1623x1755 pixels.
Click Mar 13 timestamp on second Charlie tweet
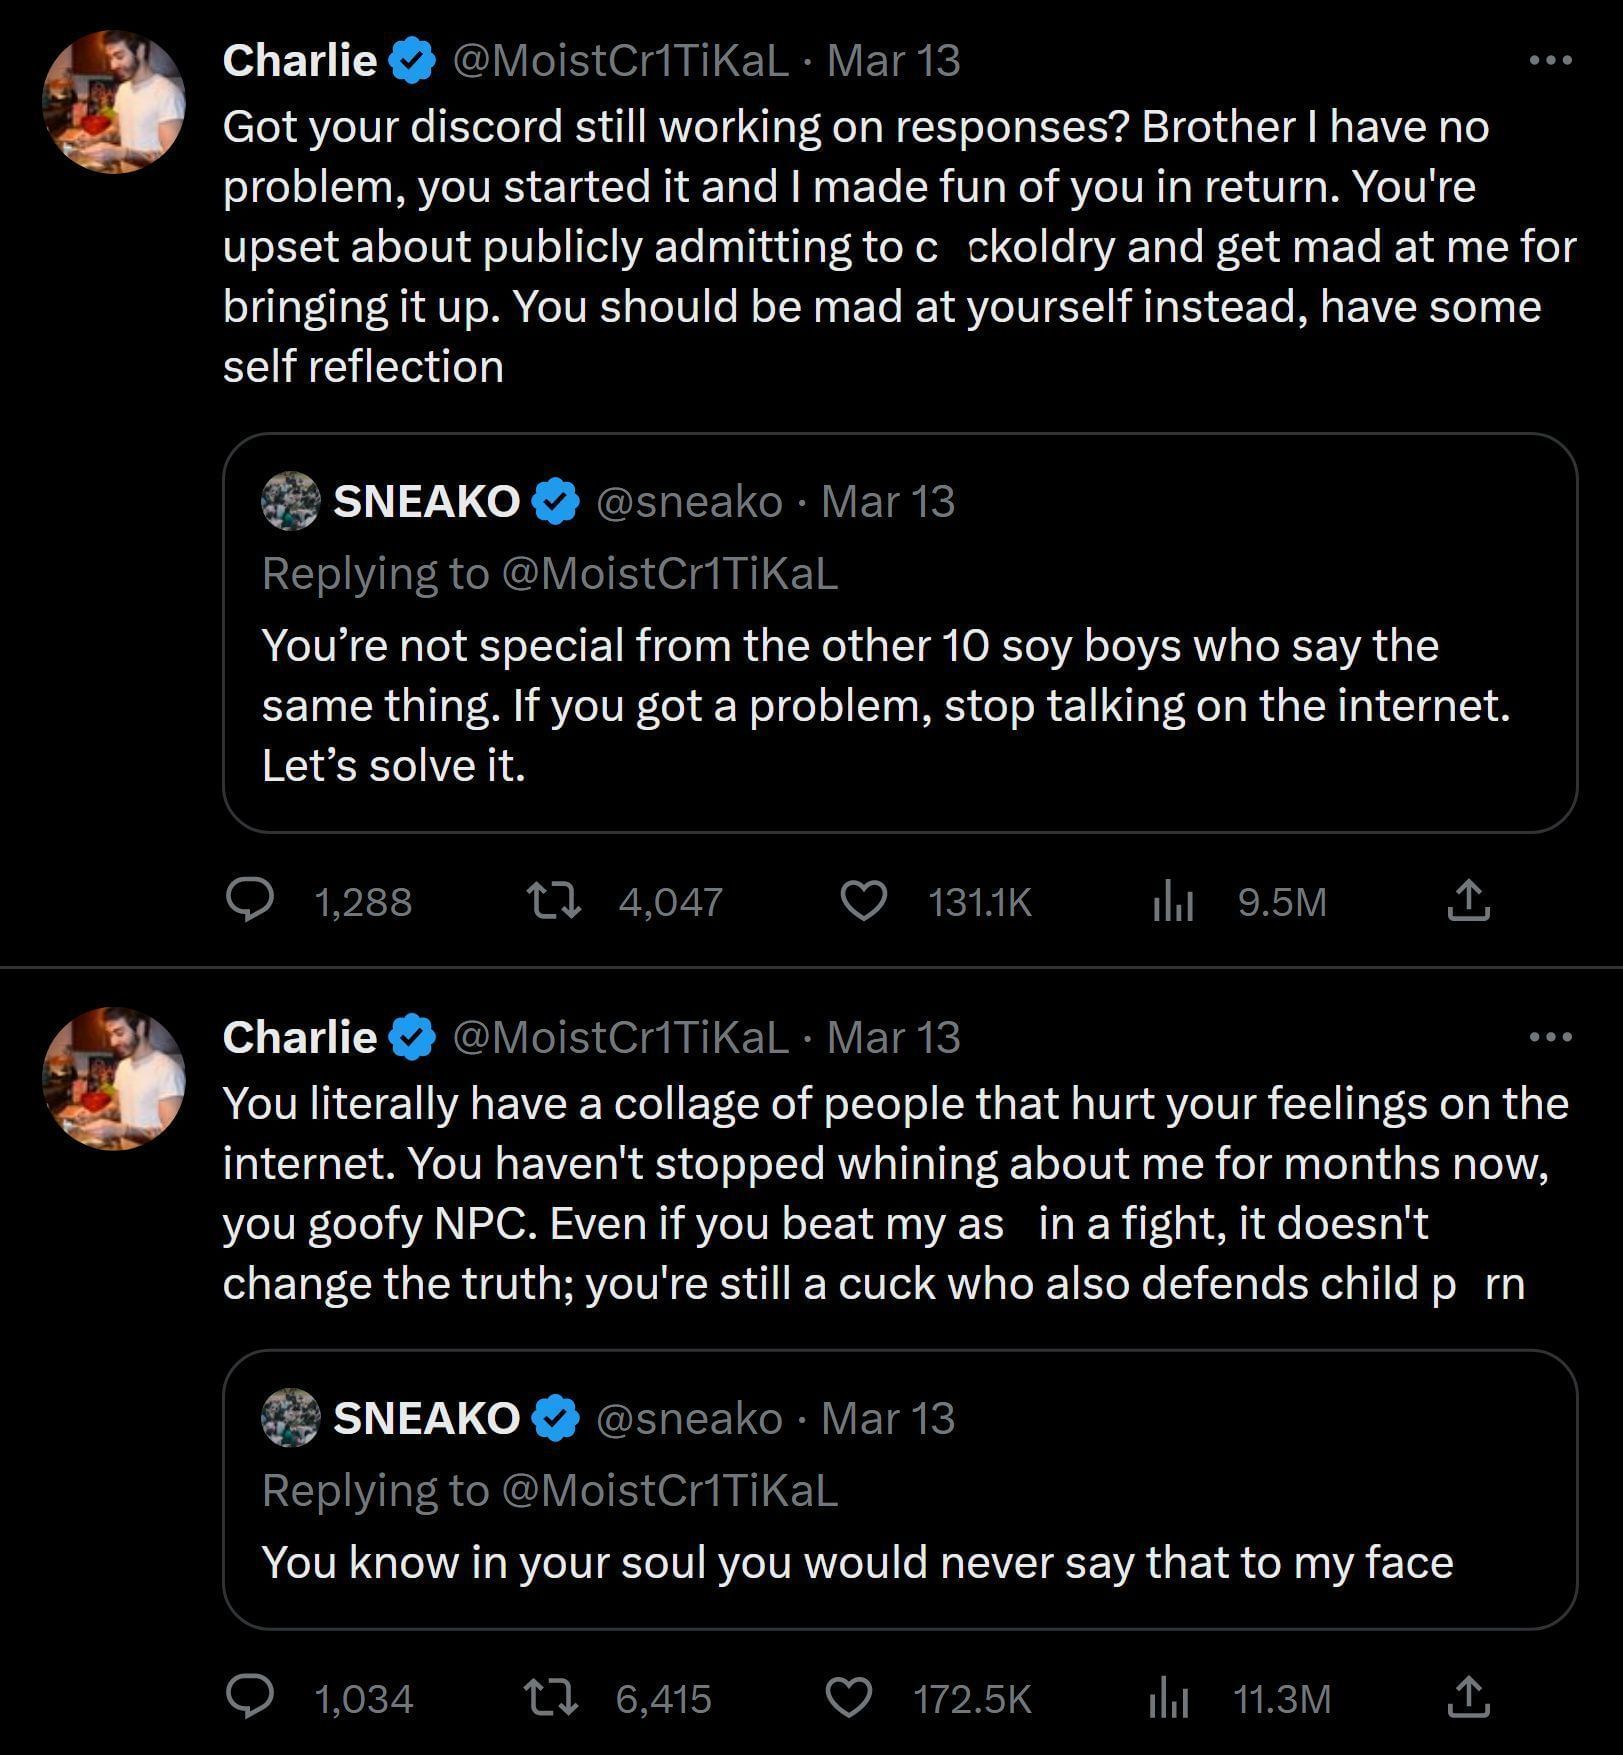point(893,1037)
